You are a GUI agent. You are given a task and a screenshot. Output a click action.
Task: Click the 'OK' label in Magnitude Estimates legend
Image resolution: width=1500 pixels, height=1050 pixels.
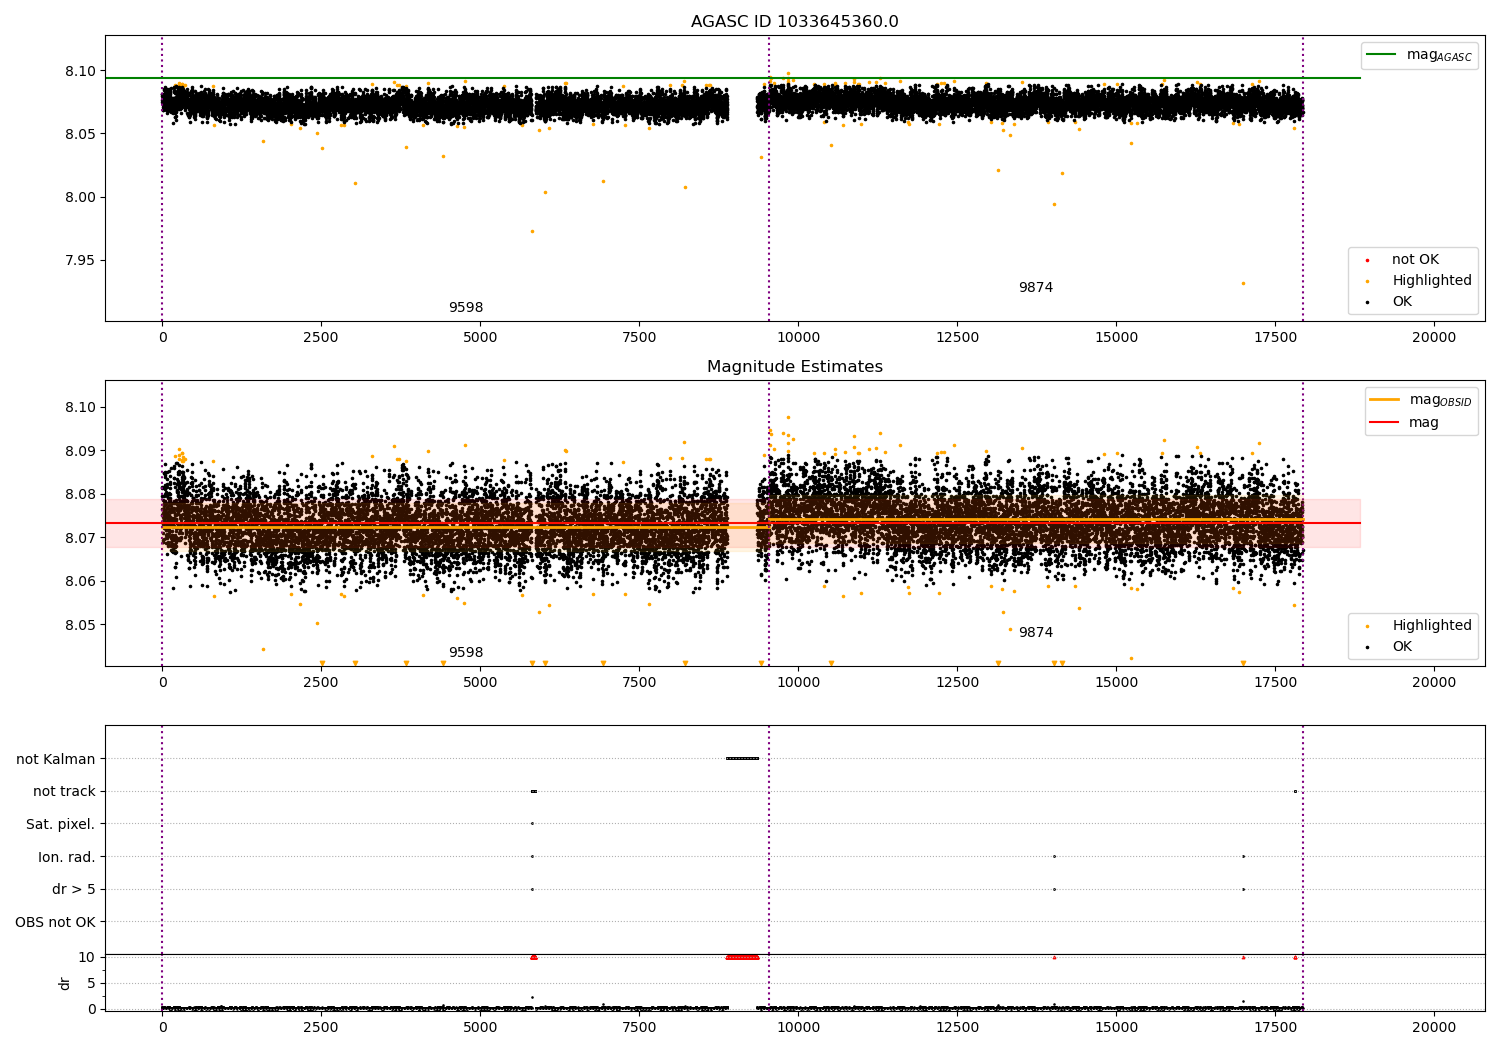tap(1402, 647)
